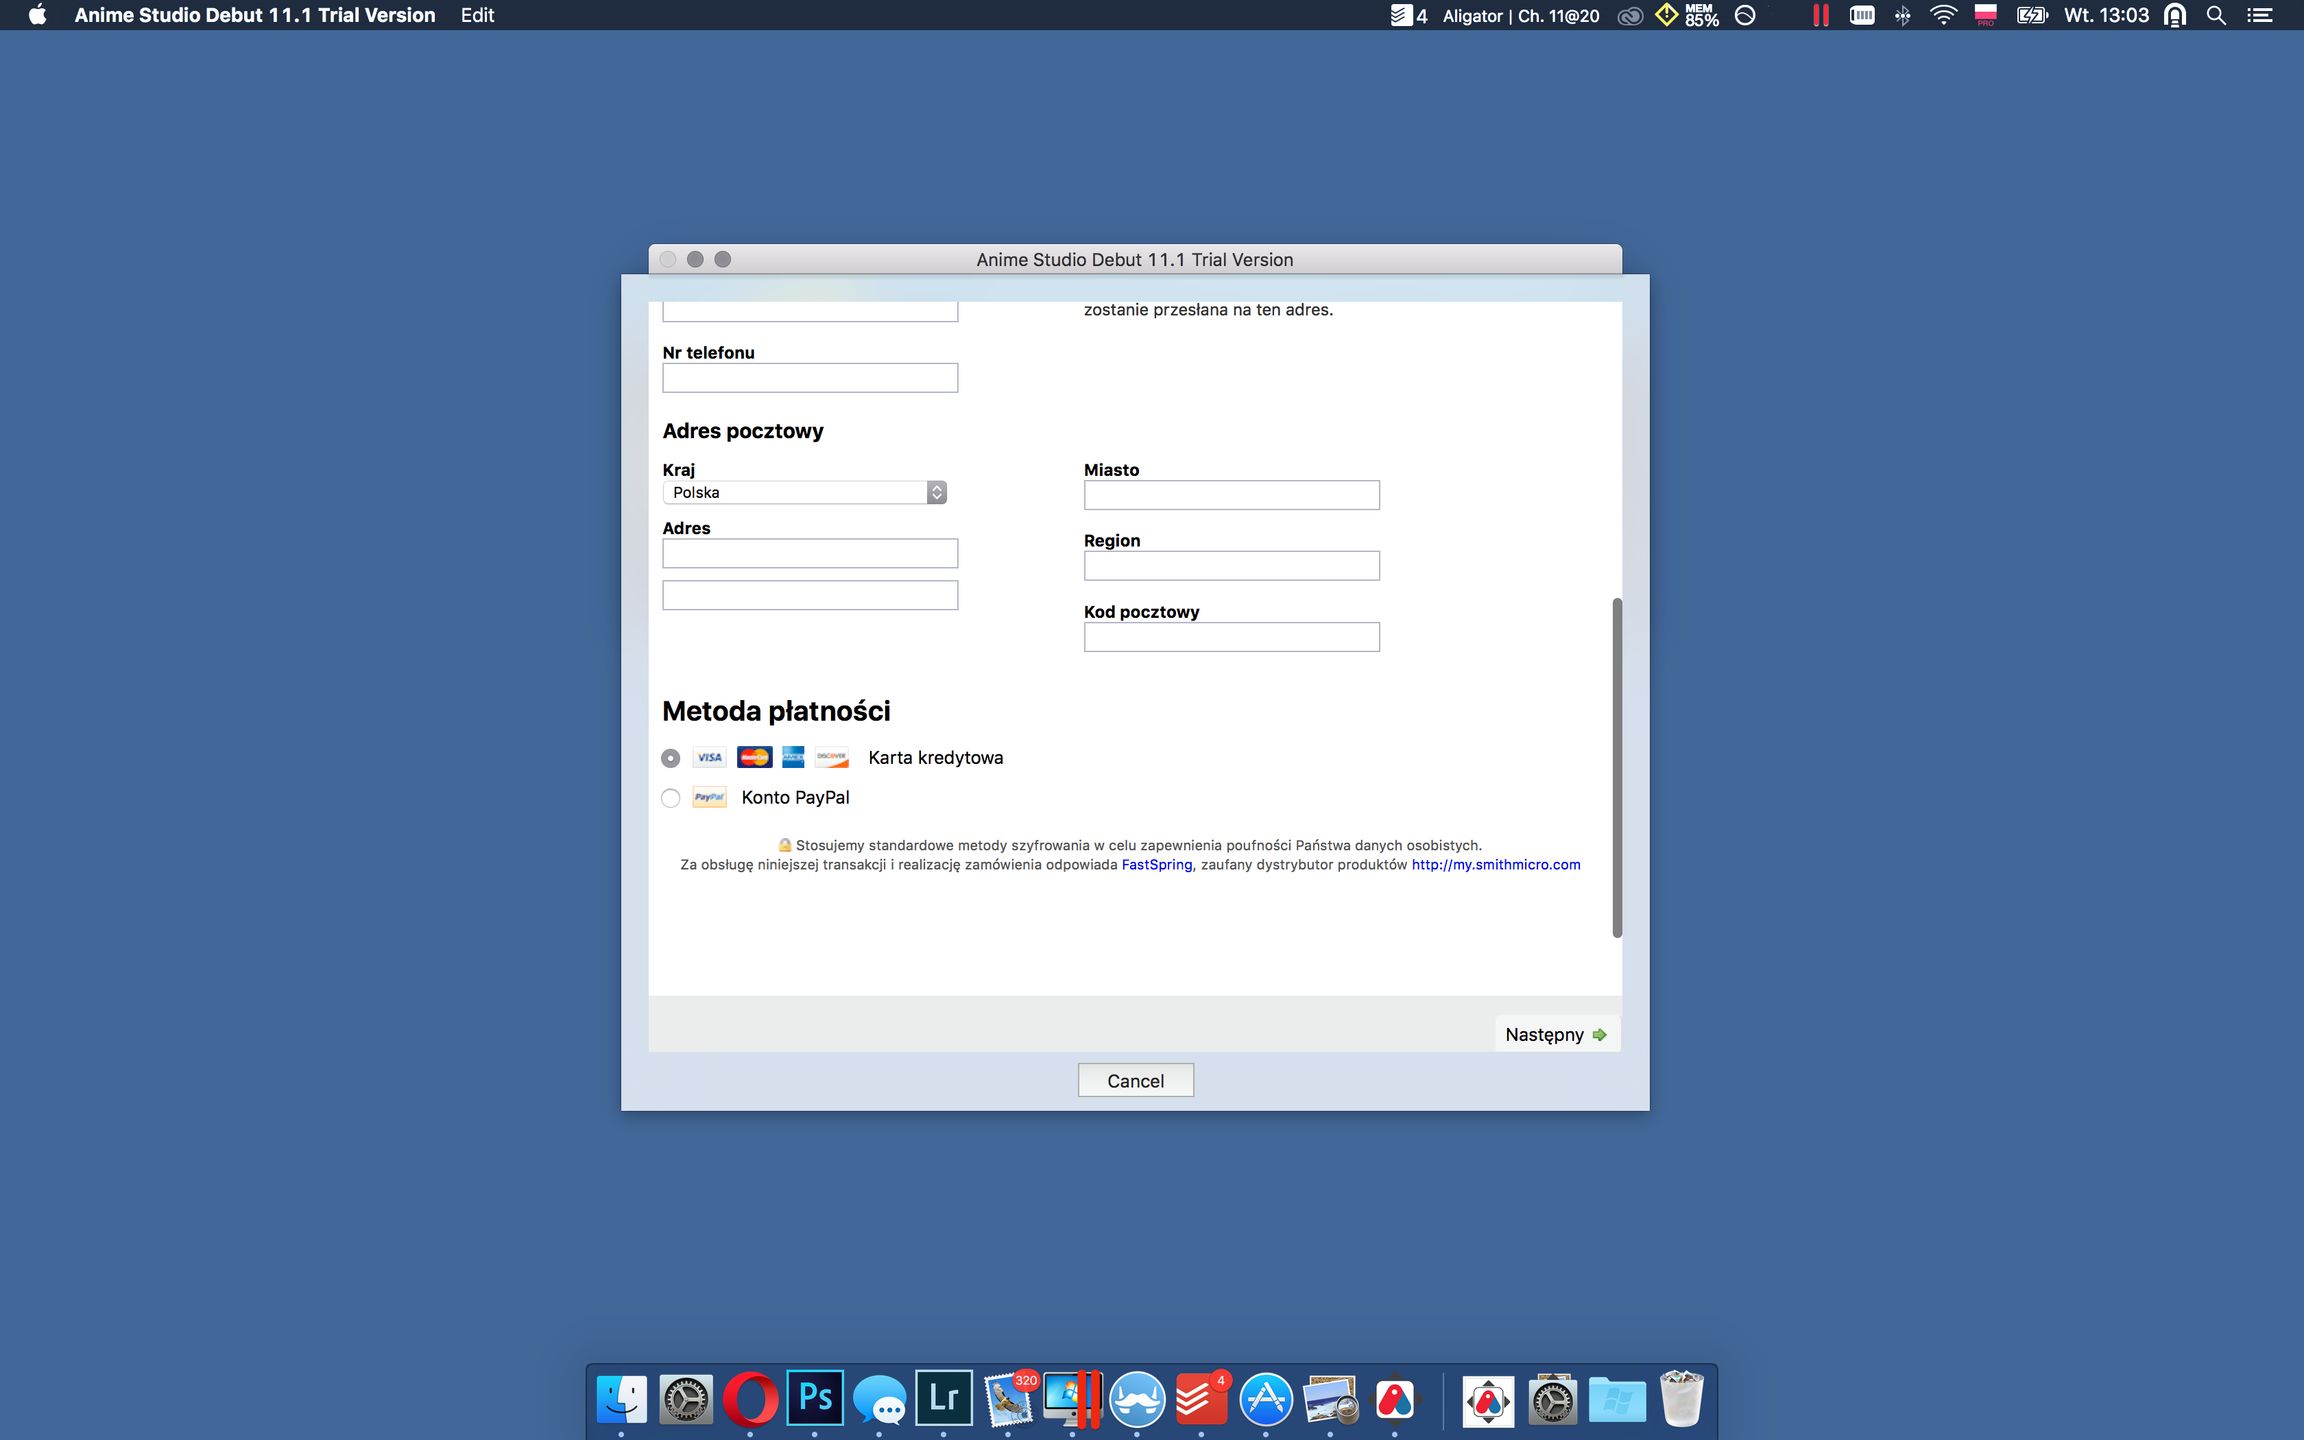2304x1440 pixels.
Task: Click the Mastercard logo
Action: click(753, 757)
